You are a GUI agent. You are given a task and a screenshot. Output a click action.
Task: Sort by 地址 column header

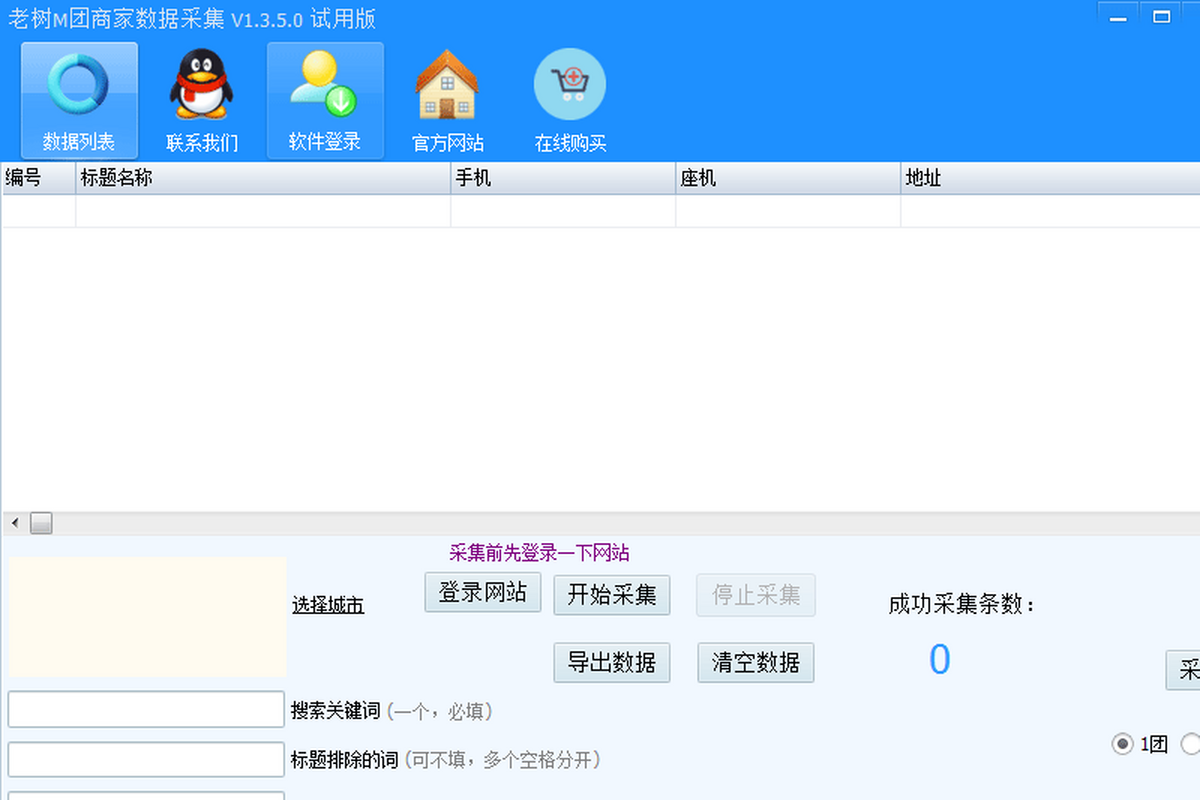pos(1050,178)
